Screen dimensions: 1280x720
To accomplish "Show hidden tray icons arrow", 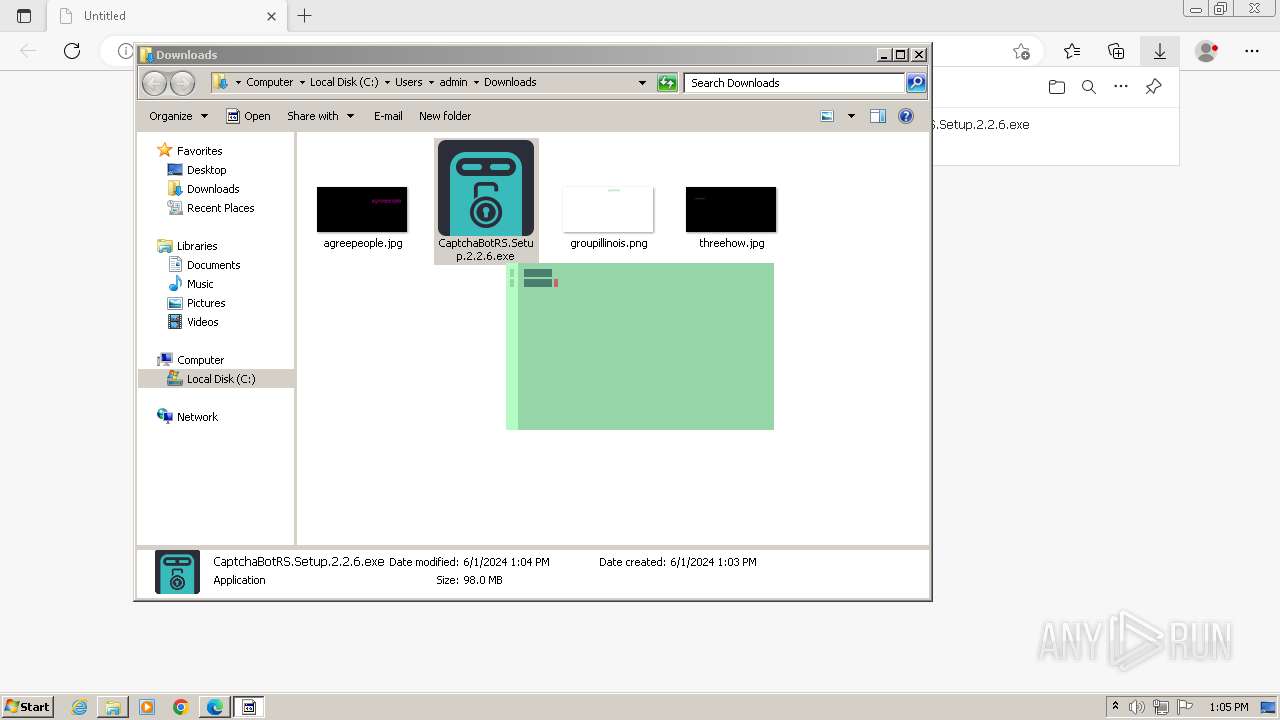I will point(1115,707).
